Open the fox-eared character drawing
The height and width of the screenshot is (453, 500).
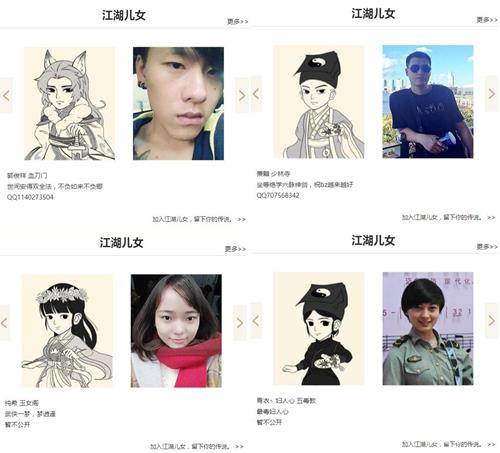[69, 103]
